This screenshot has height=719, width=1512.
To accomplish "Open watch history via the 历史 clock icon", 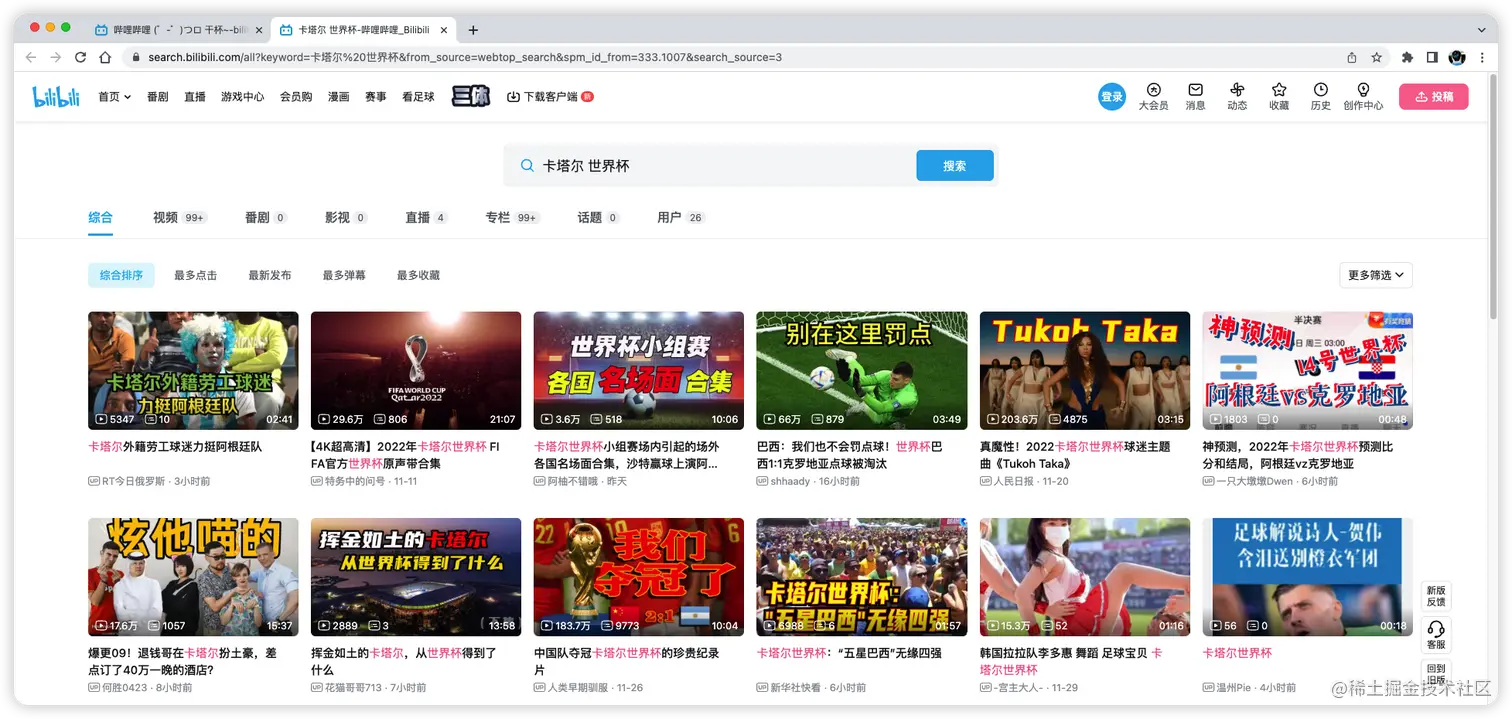I will click(x=1320, y=96).
